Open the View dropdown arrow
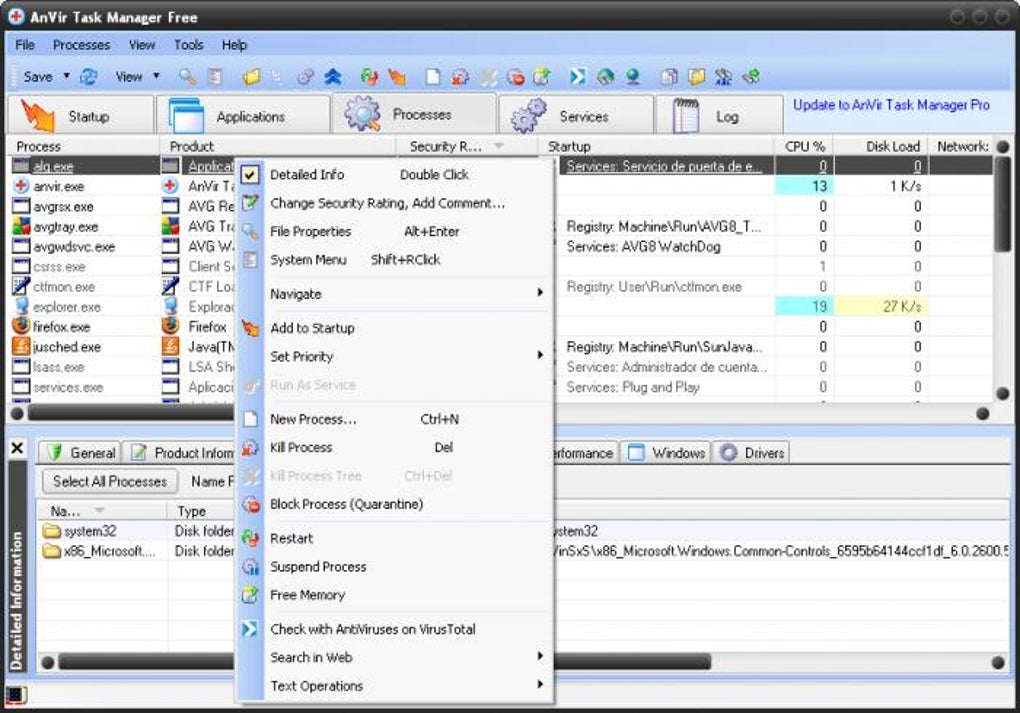 156,76
